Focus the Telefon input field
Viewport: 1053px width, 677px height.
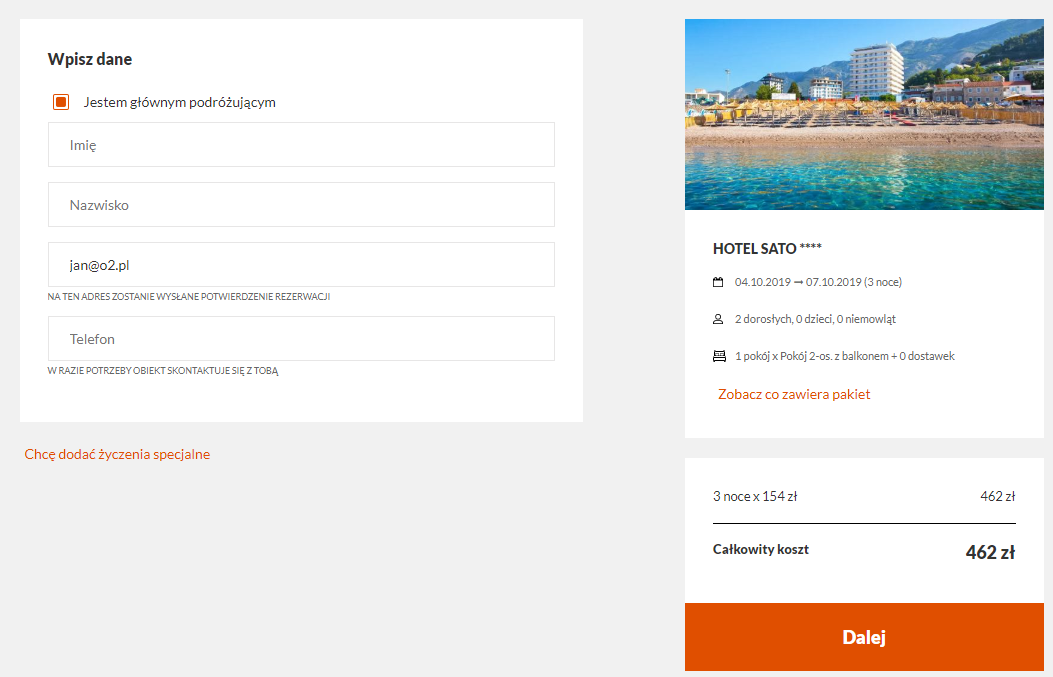[301, 338]
